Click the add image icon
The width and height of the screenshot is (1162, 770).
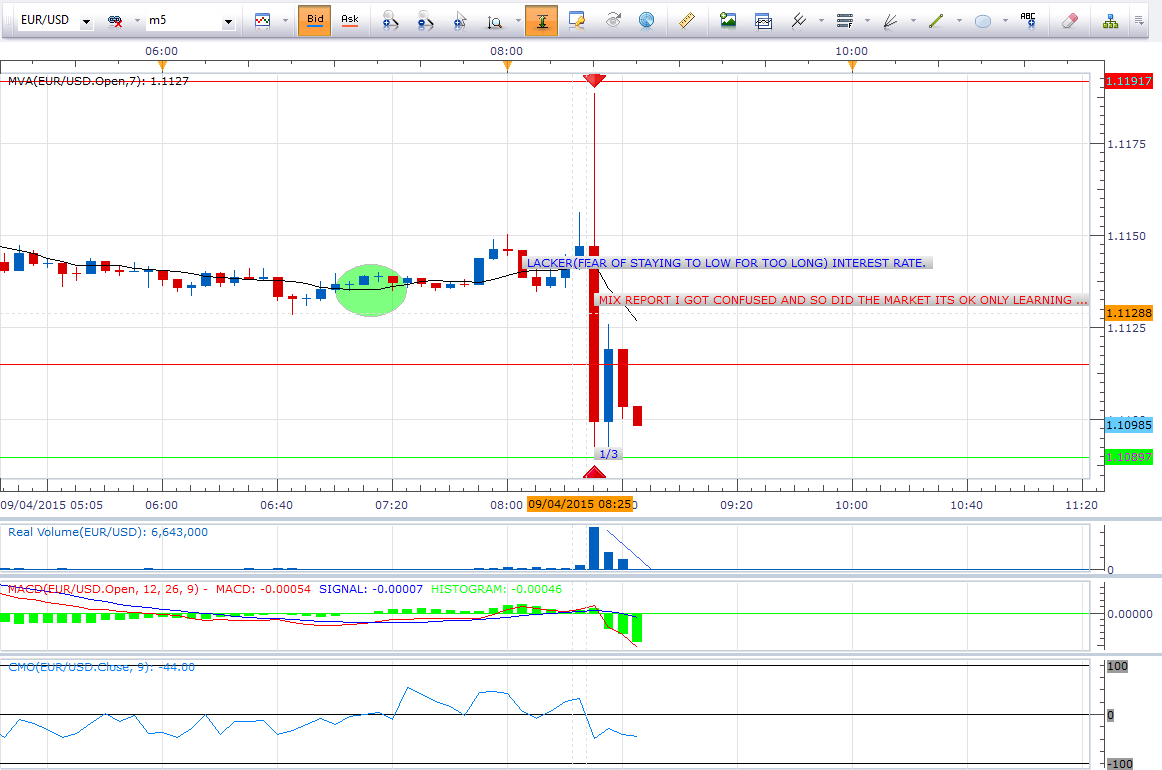pos(728,19)
